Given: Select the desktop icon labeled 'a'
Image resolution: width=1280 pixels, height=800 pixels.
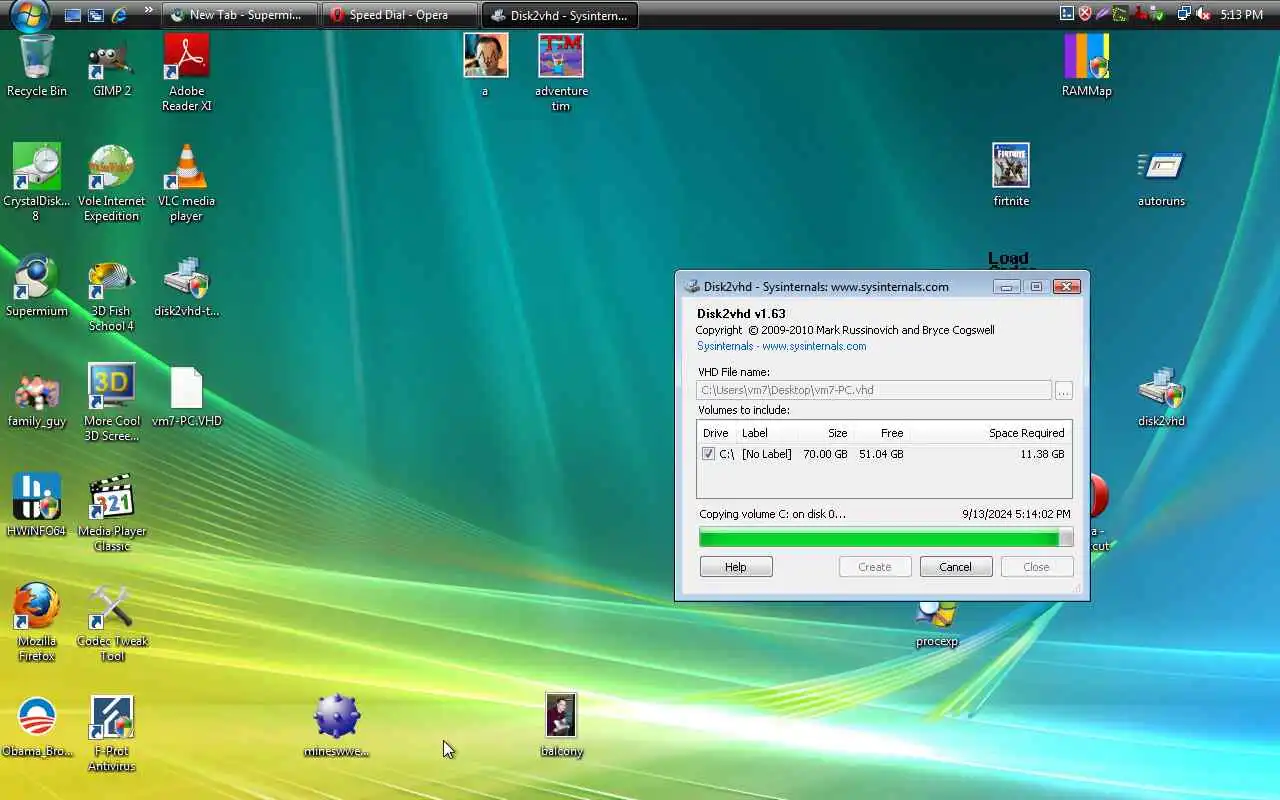Looking at the screenshot, I should pos(485,65).
